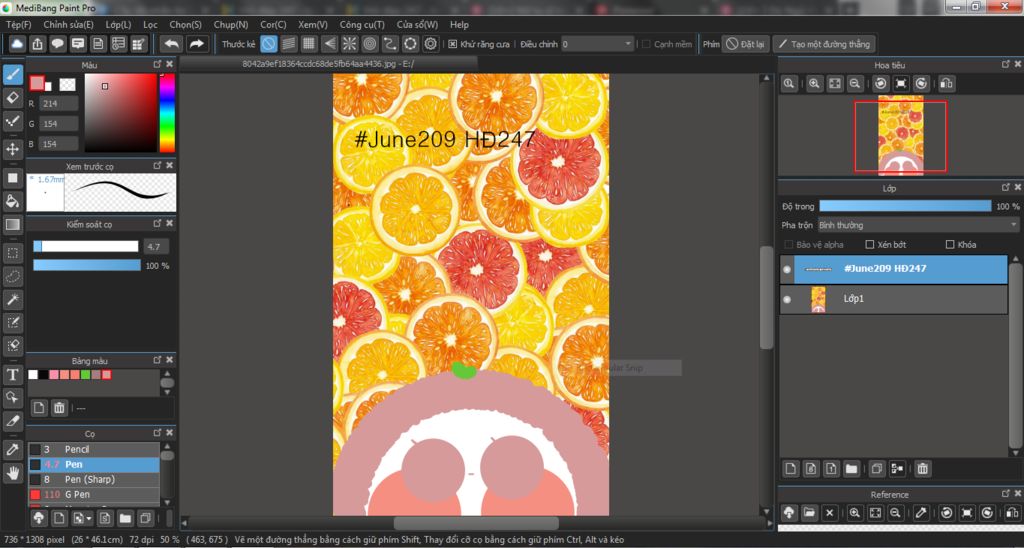Screen dimensions: 1024x548
Task: Hide the Lớp1 layer
Action: pos(787,299)
